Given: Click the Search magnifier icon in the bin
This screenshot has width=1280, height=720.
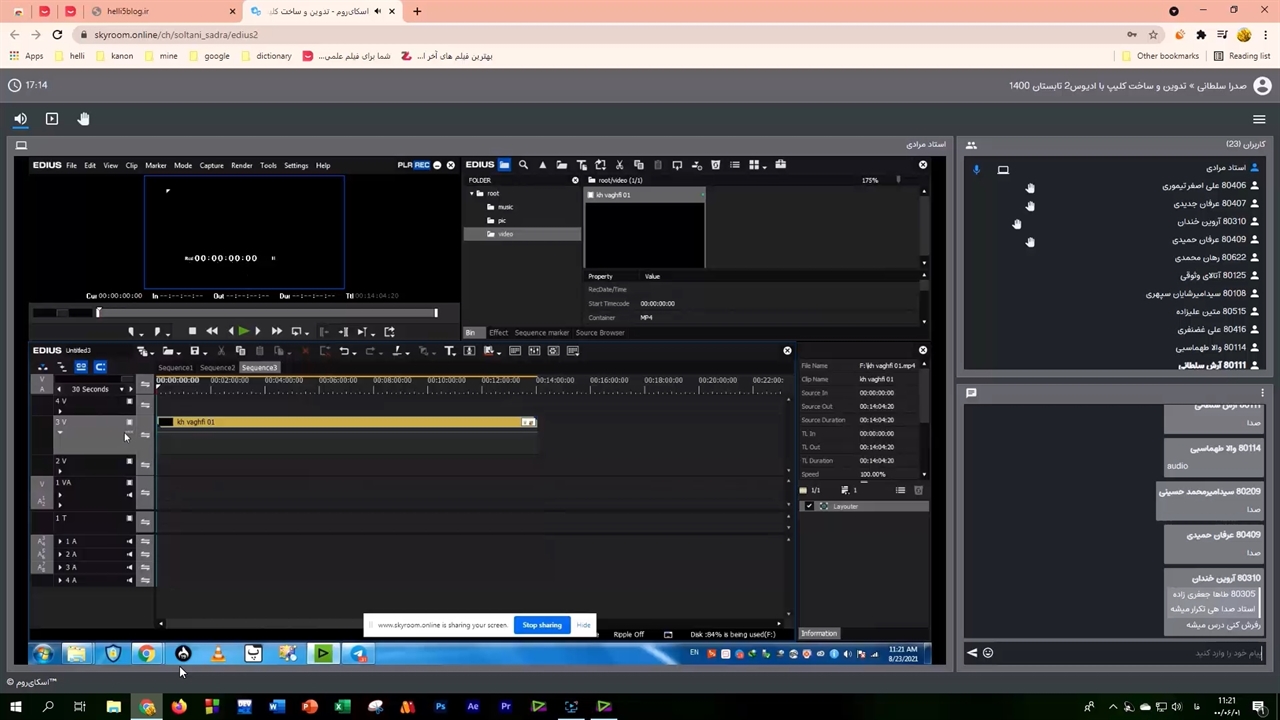Looking at the screenshot, I should pyautogui.click(x=523, y=165).
